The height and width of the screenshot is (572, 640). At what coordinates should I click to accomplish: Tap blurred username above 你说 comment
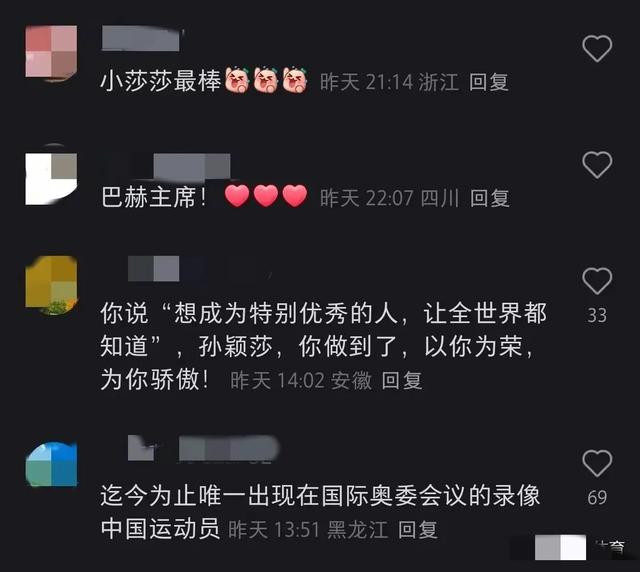[153, 269]
